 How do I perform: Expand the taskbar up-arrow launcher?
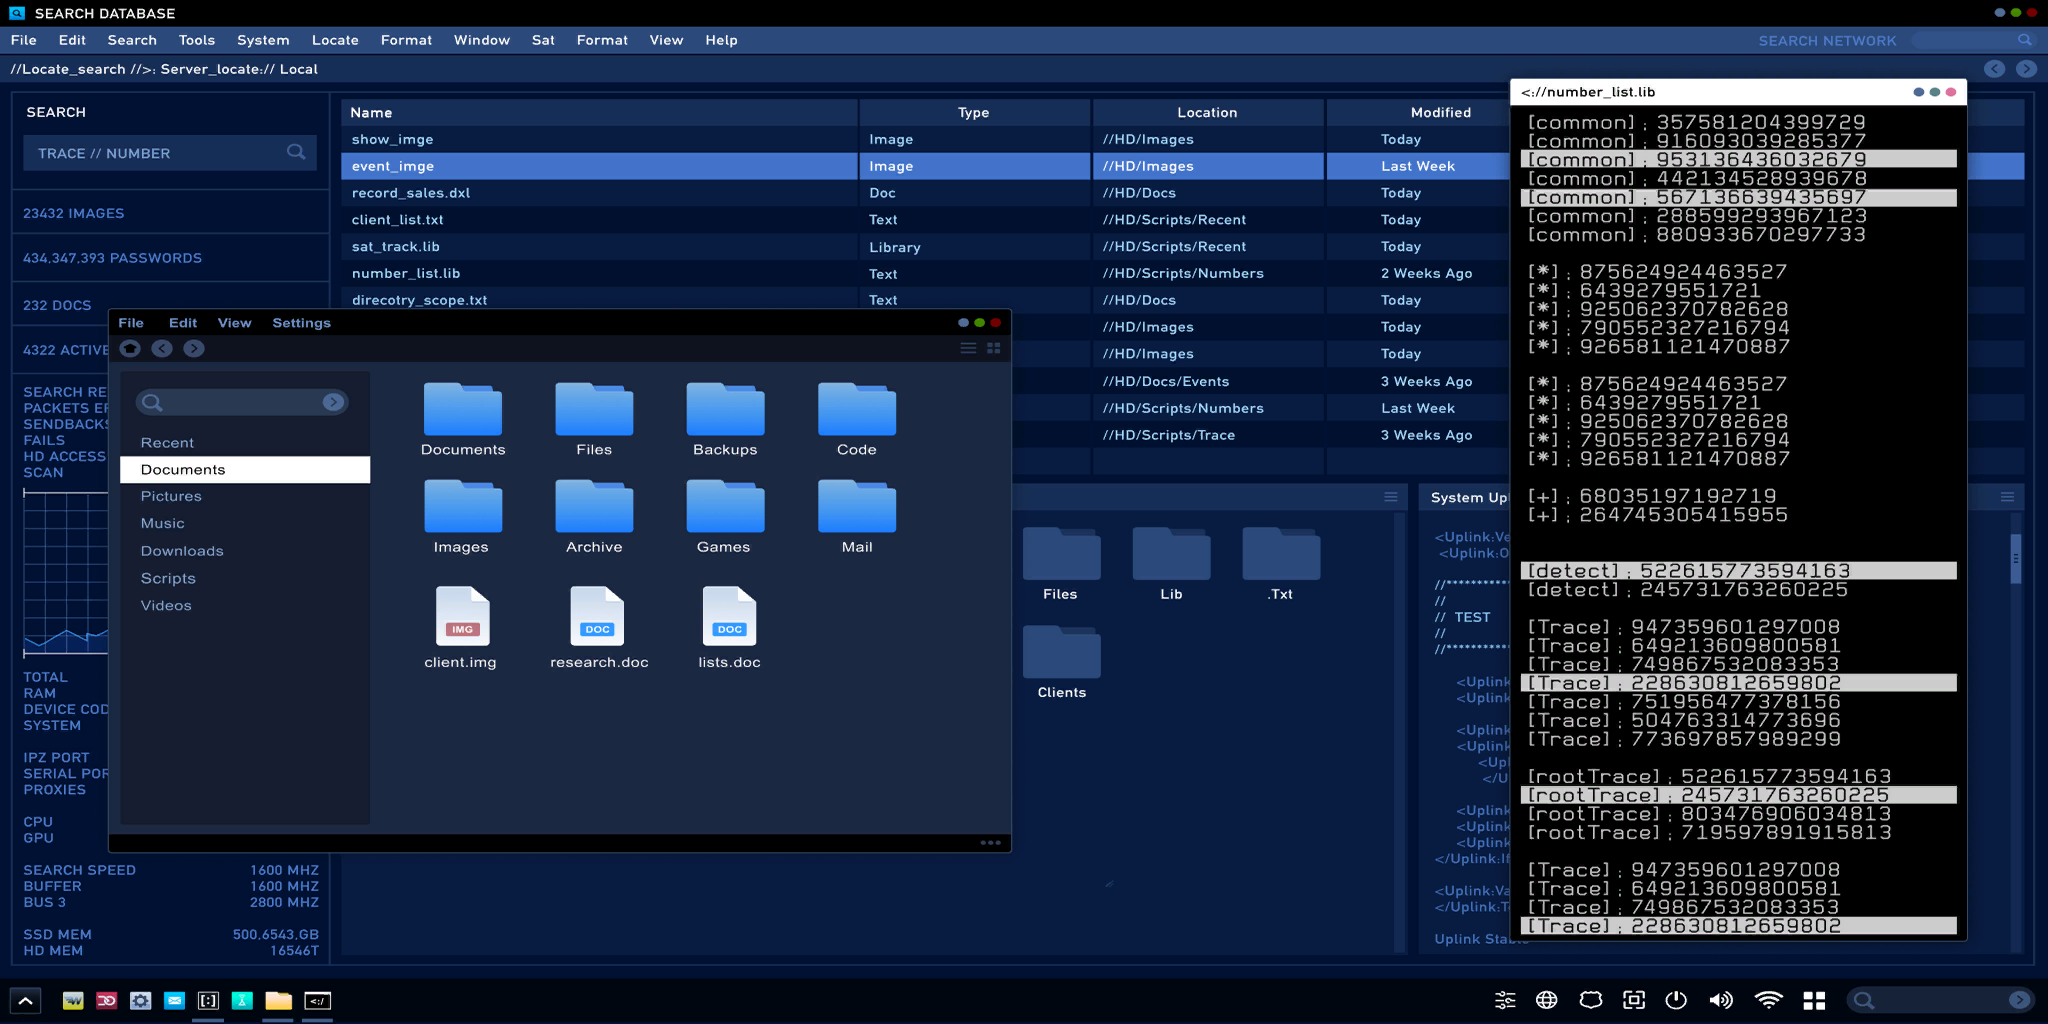click(25, 1000)
